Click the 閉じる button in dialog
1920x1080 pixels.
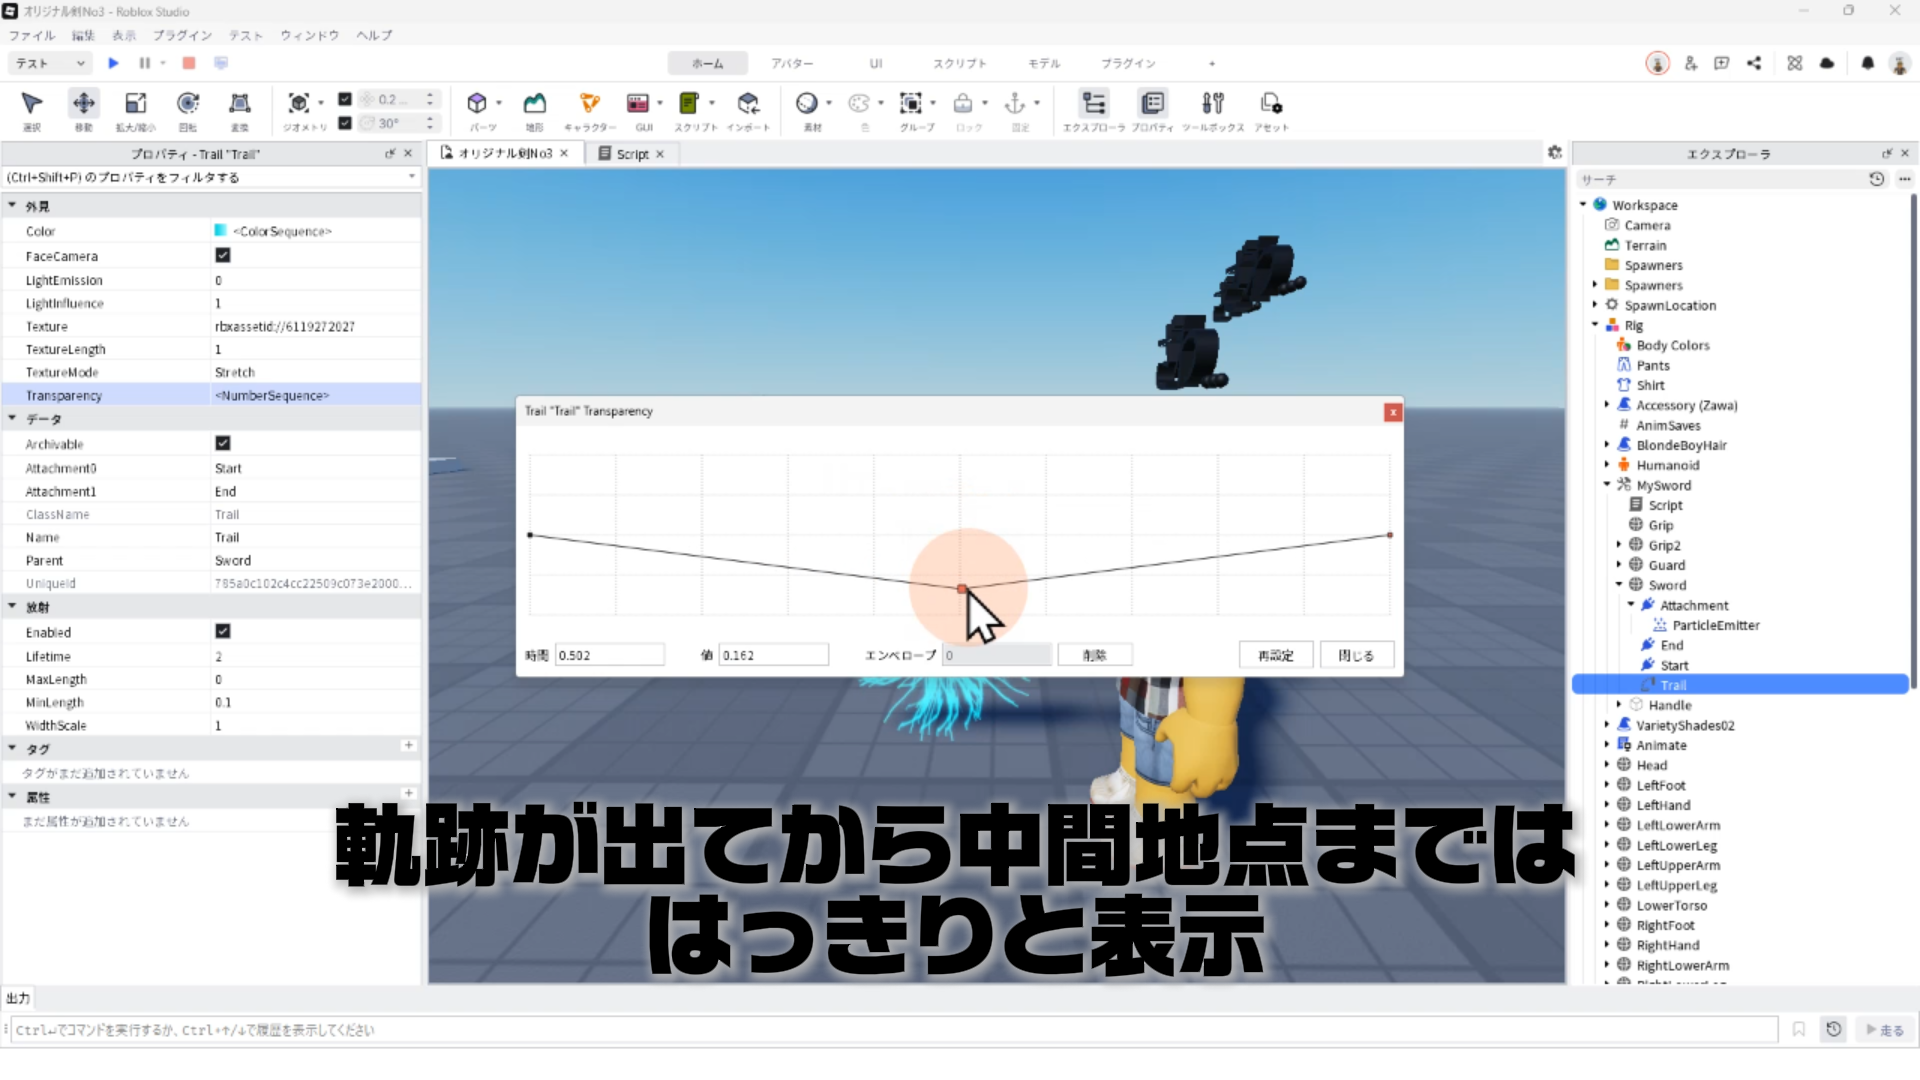1356,655
